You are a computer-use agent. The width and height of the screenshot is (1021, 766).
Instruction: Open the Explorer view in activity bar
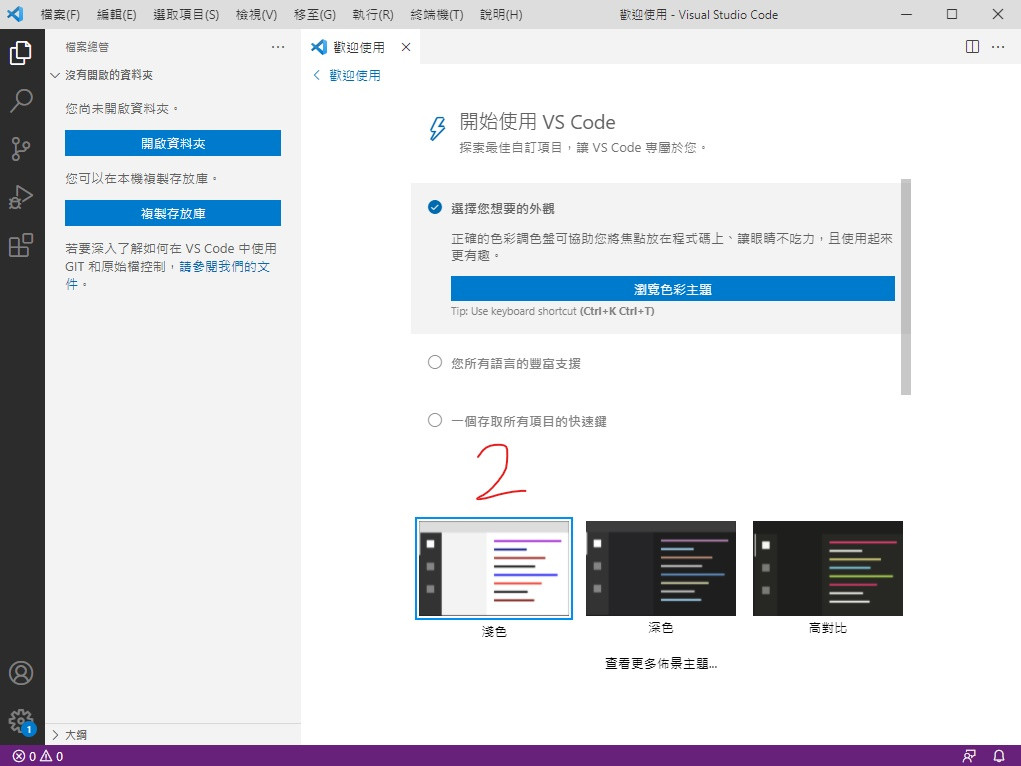pos(21,53)
